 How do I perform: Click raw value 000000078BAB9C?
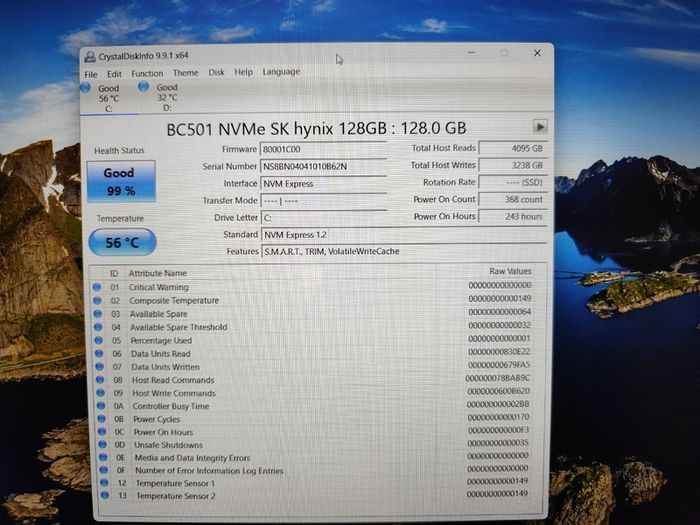tap(497, 378)
